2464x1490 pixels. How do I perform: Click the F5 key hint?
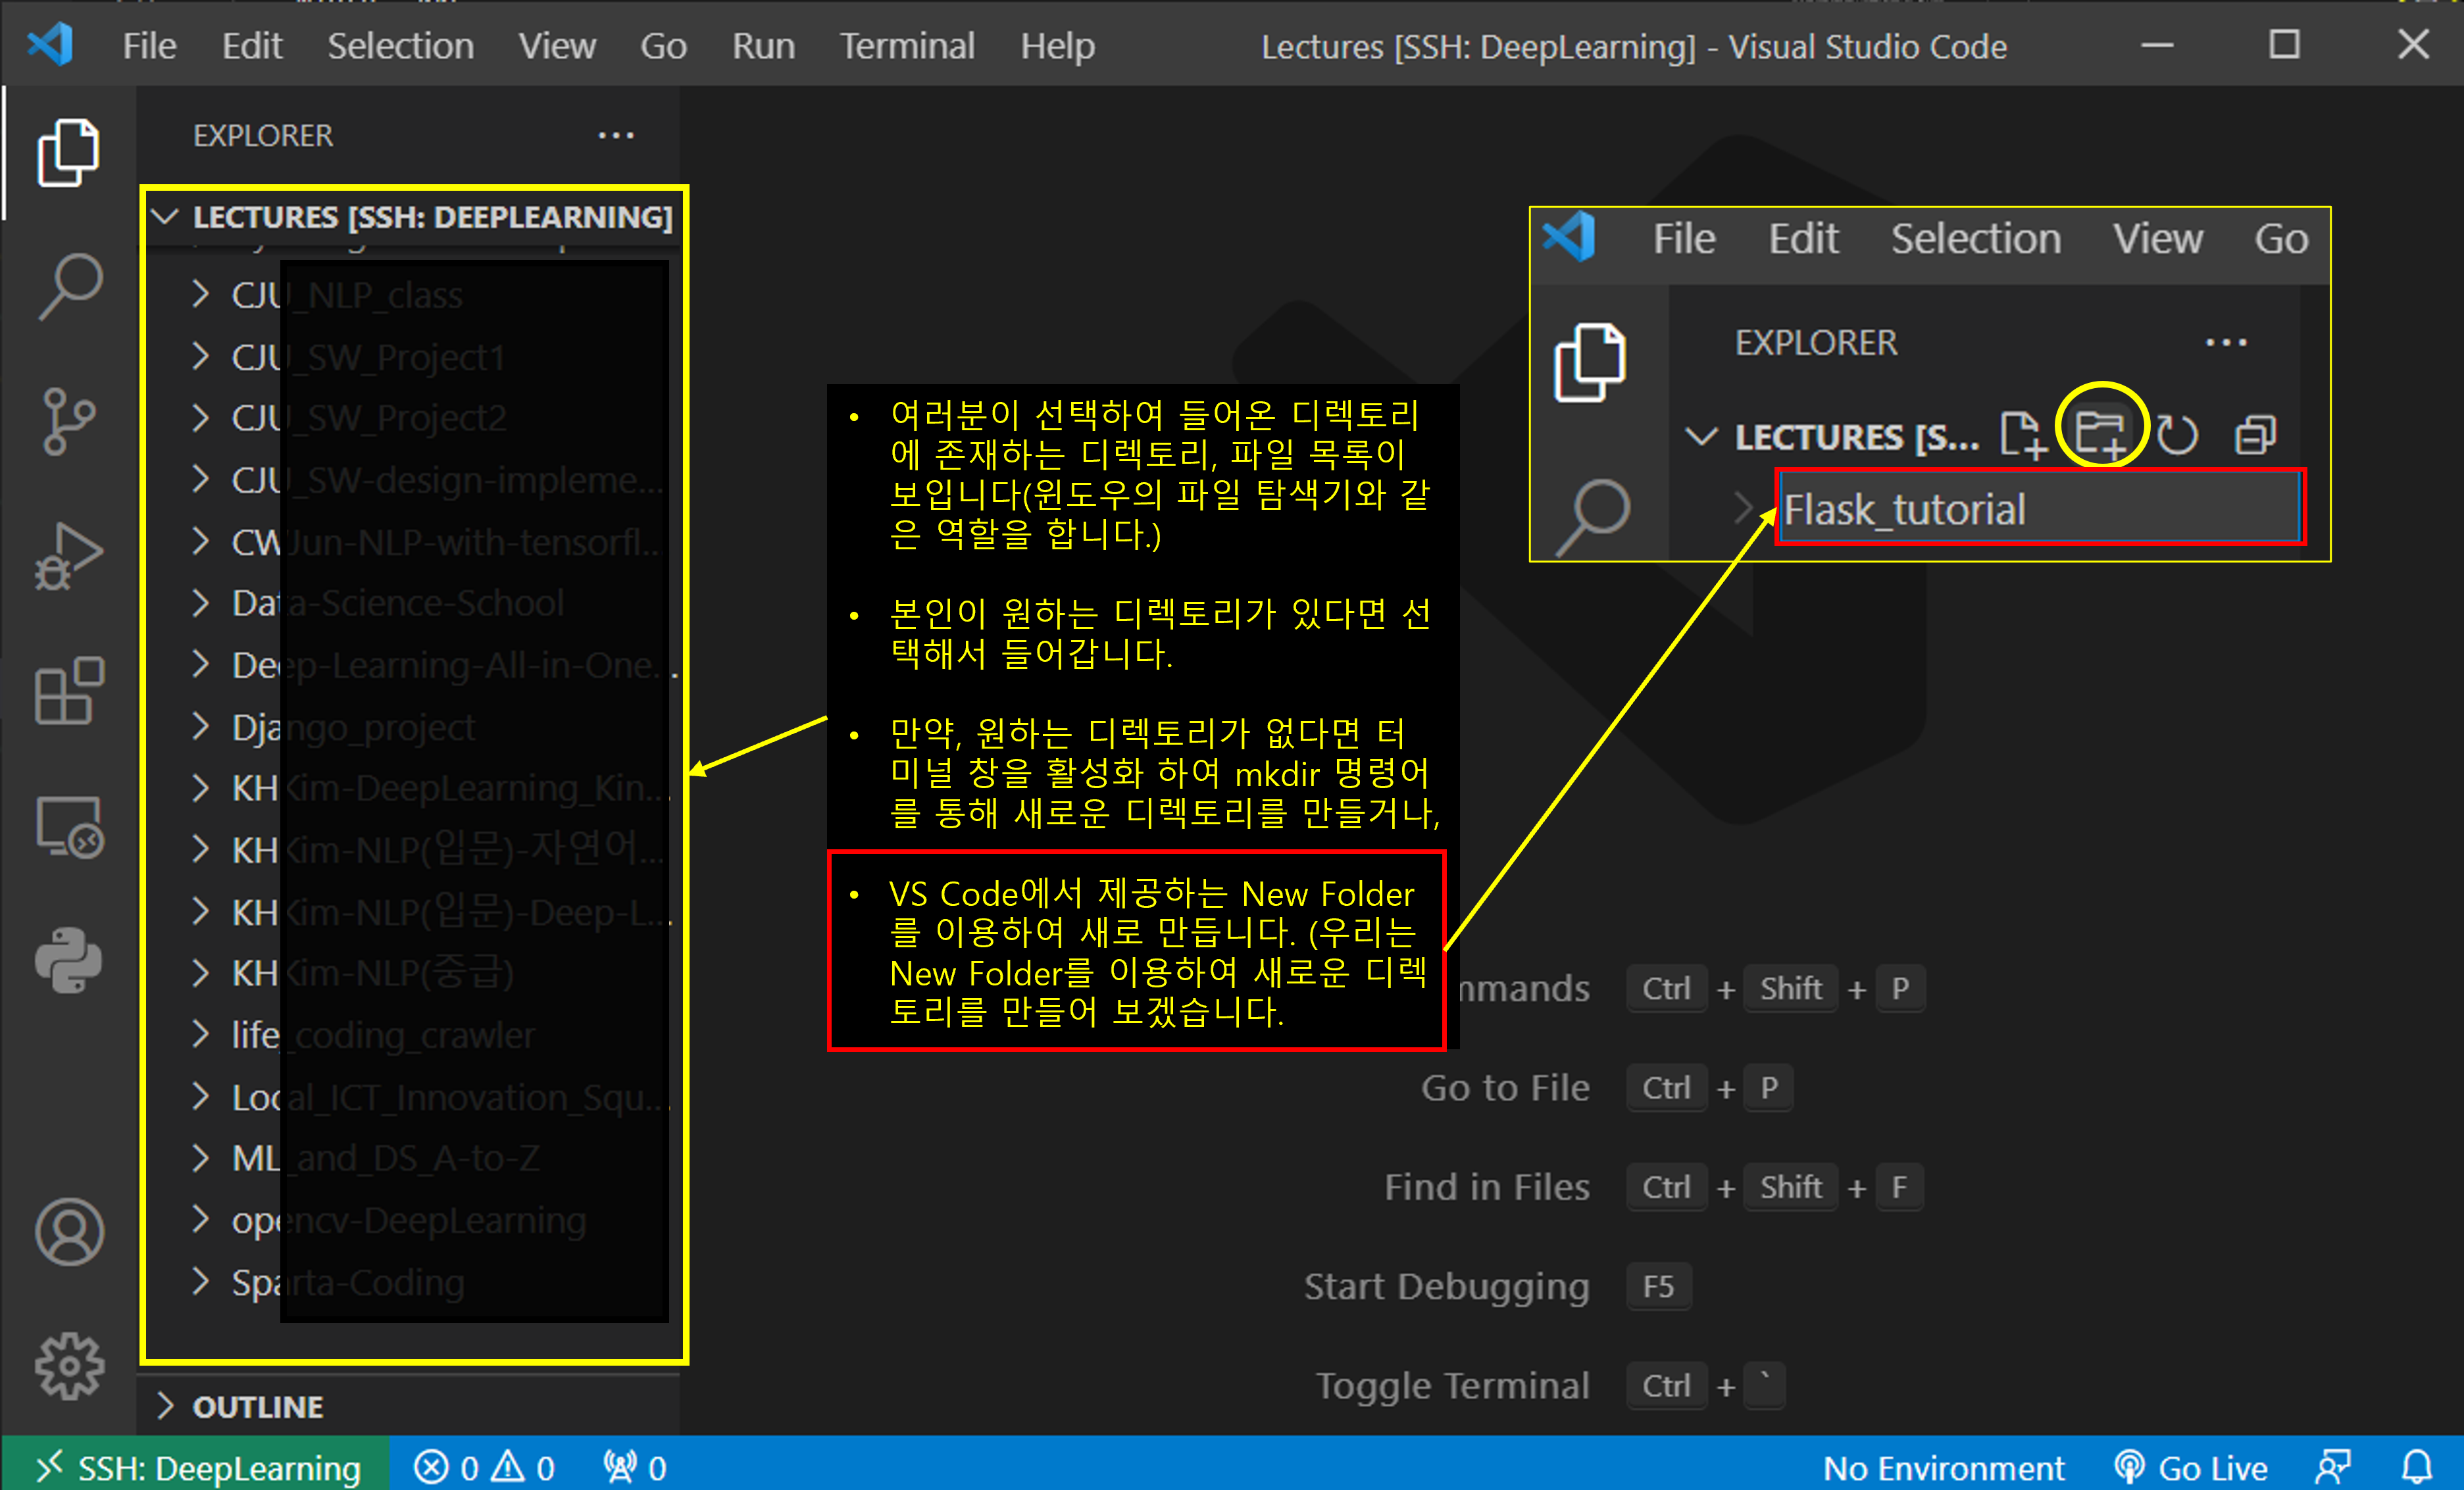1658,1286
